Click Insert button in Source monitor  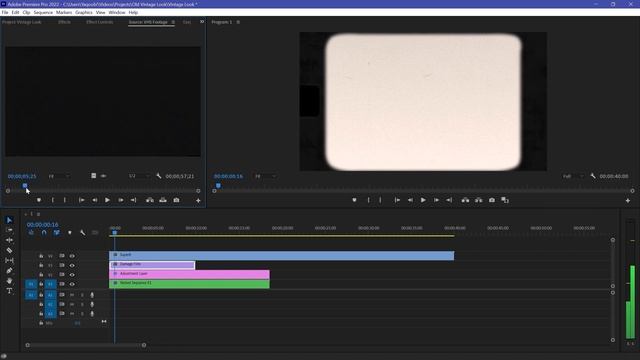tap(150, 200)
